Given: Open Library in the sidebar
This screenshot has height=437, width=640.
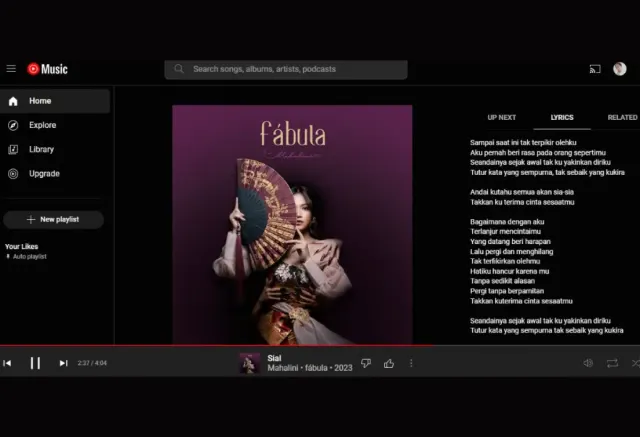Looking at the screenshot, I should (55, 149).
